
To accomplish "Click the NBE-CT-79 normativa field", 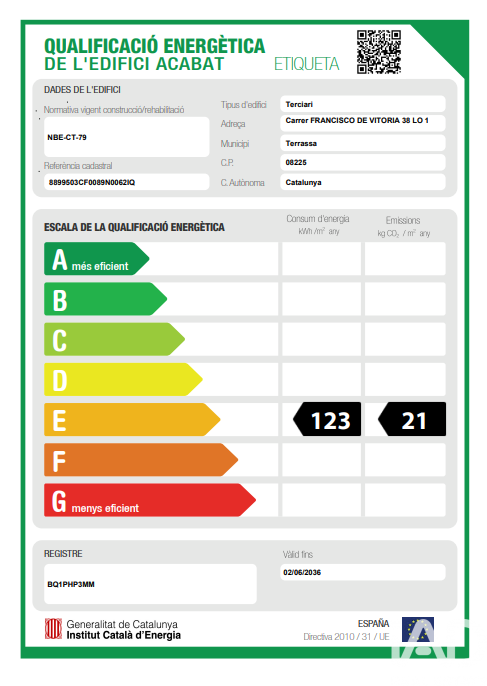I will (126, 137).
